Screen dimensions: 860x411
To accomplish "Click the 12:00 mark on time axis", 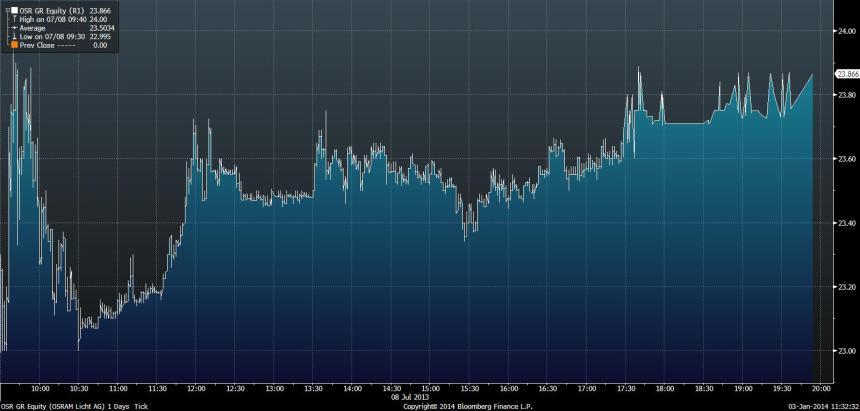I will coord(196,388).
